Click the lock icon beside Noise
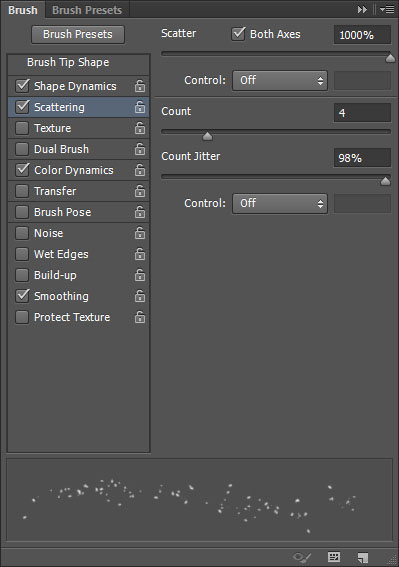The image size is (399, 567). point(140,233)
